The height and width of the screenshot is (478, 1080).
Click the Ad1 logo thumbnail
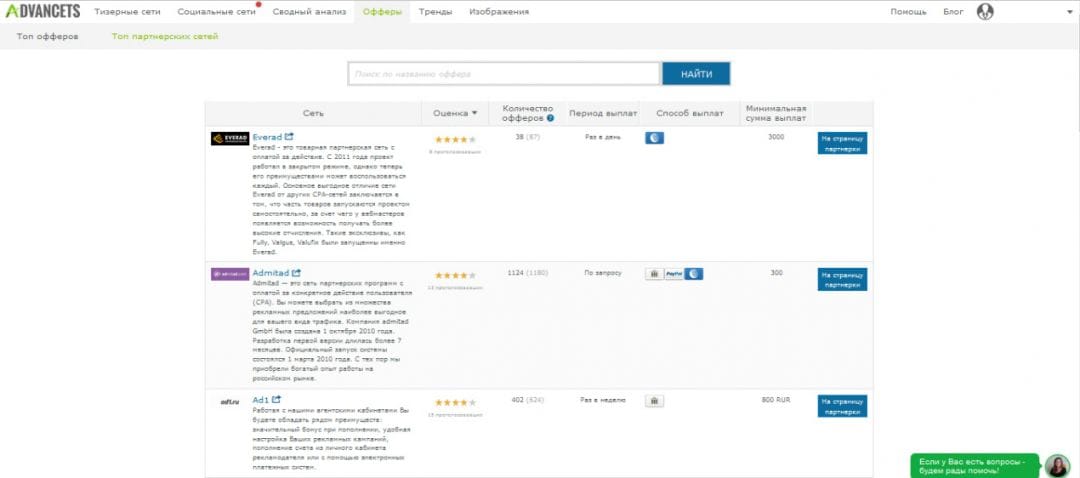pyautogui.click(x=229, y=401)
